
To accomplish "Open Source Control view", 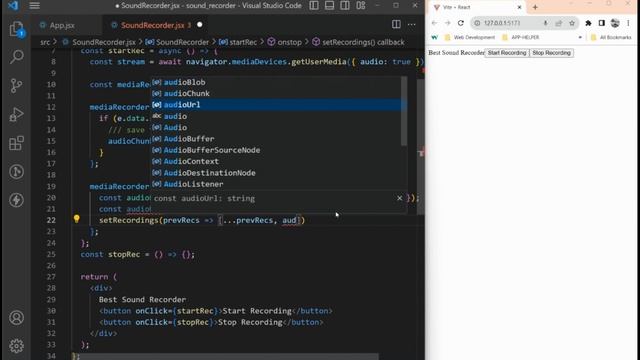I will 16,85.
